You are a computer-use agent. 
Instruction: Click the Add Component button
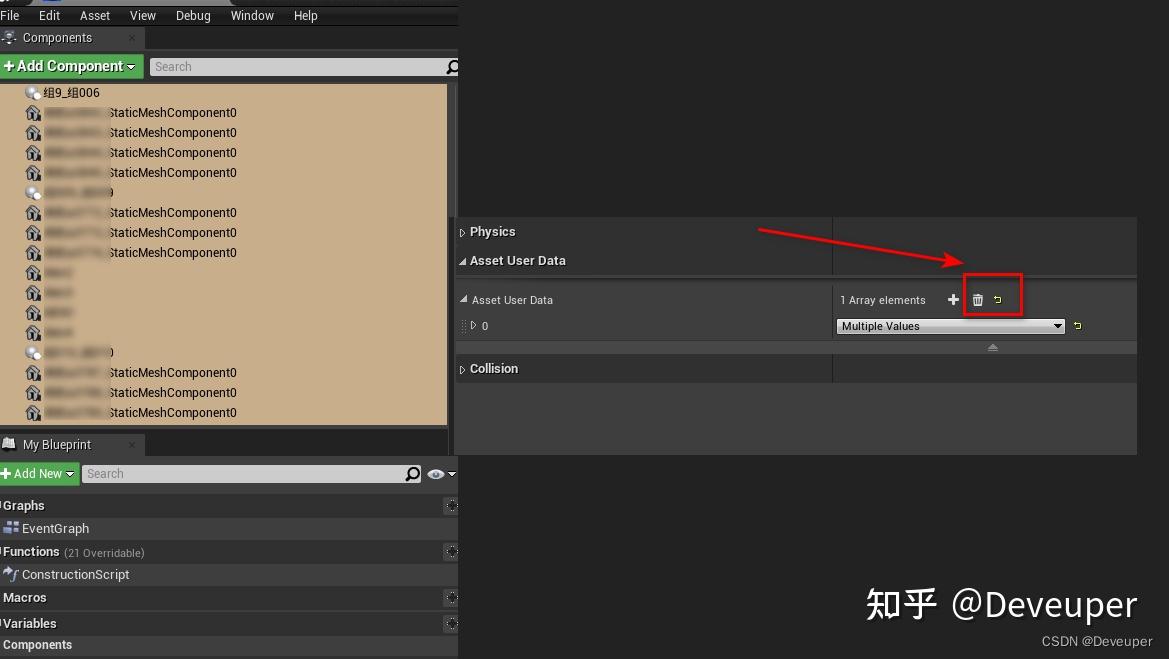(65, 66)
